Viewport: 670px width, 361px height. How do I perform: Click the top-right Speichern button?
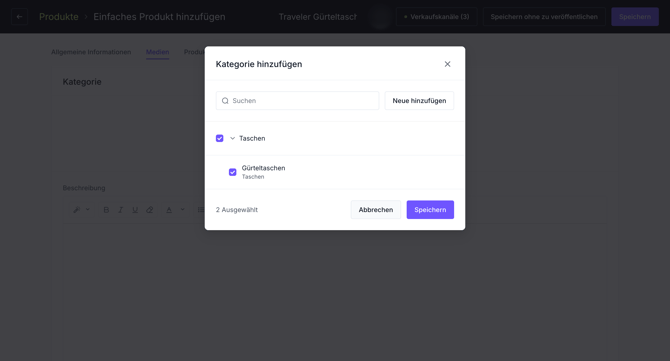635,17
